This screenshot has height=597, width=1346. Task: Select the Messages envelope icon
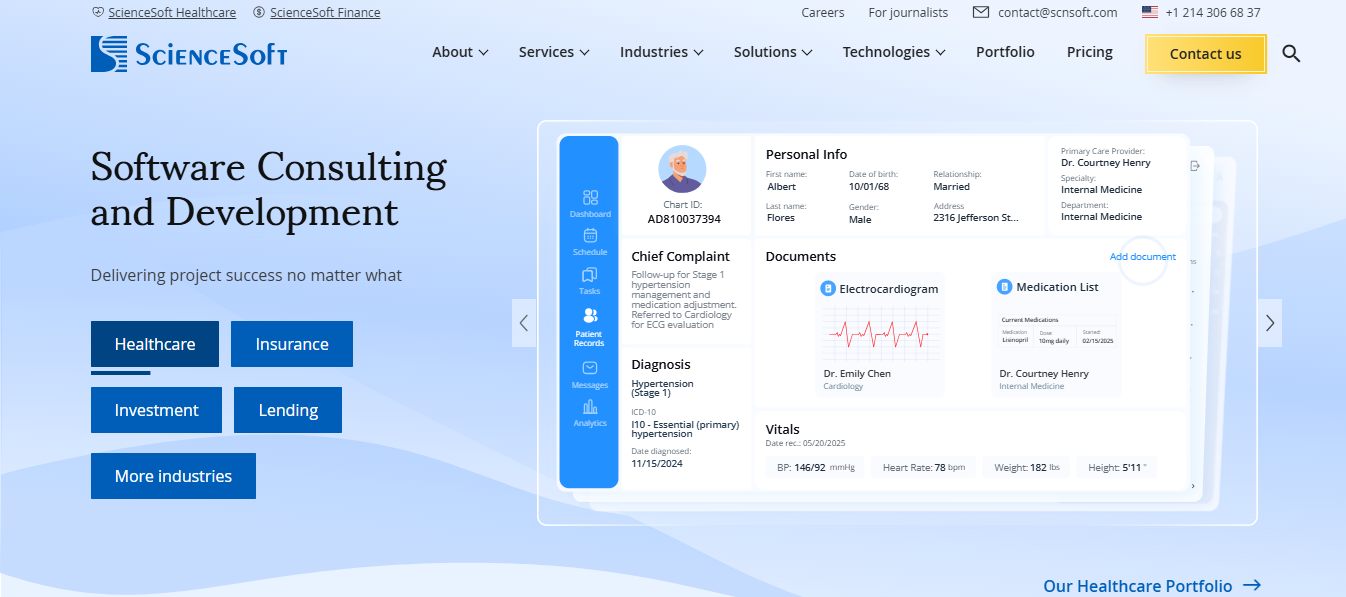click(x=590, y=369)
